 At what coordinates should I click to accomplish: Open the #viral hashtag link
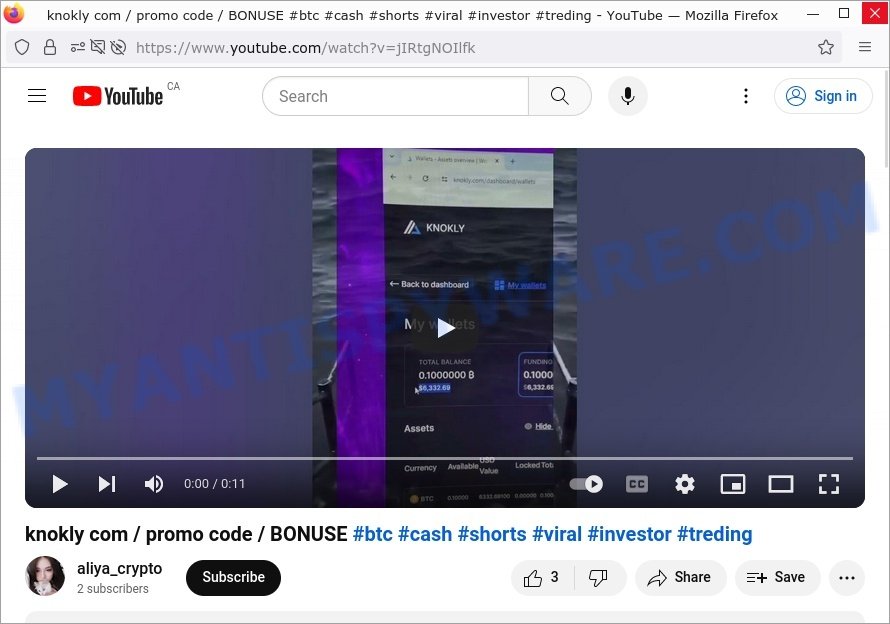tap(557, 534)
